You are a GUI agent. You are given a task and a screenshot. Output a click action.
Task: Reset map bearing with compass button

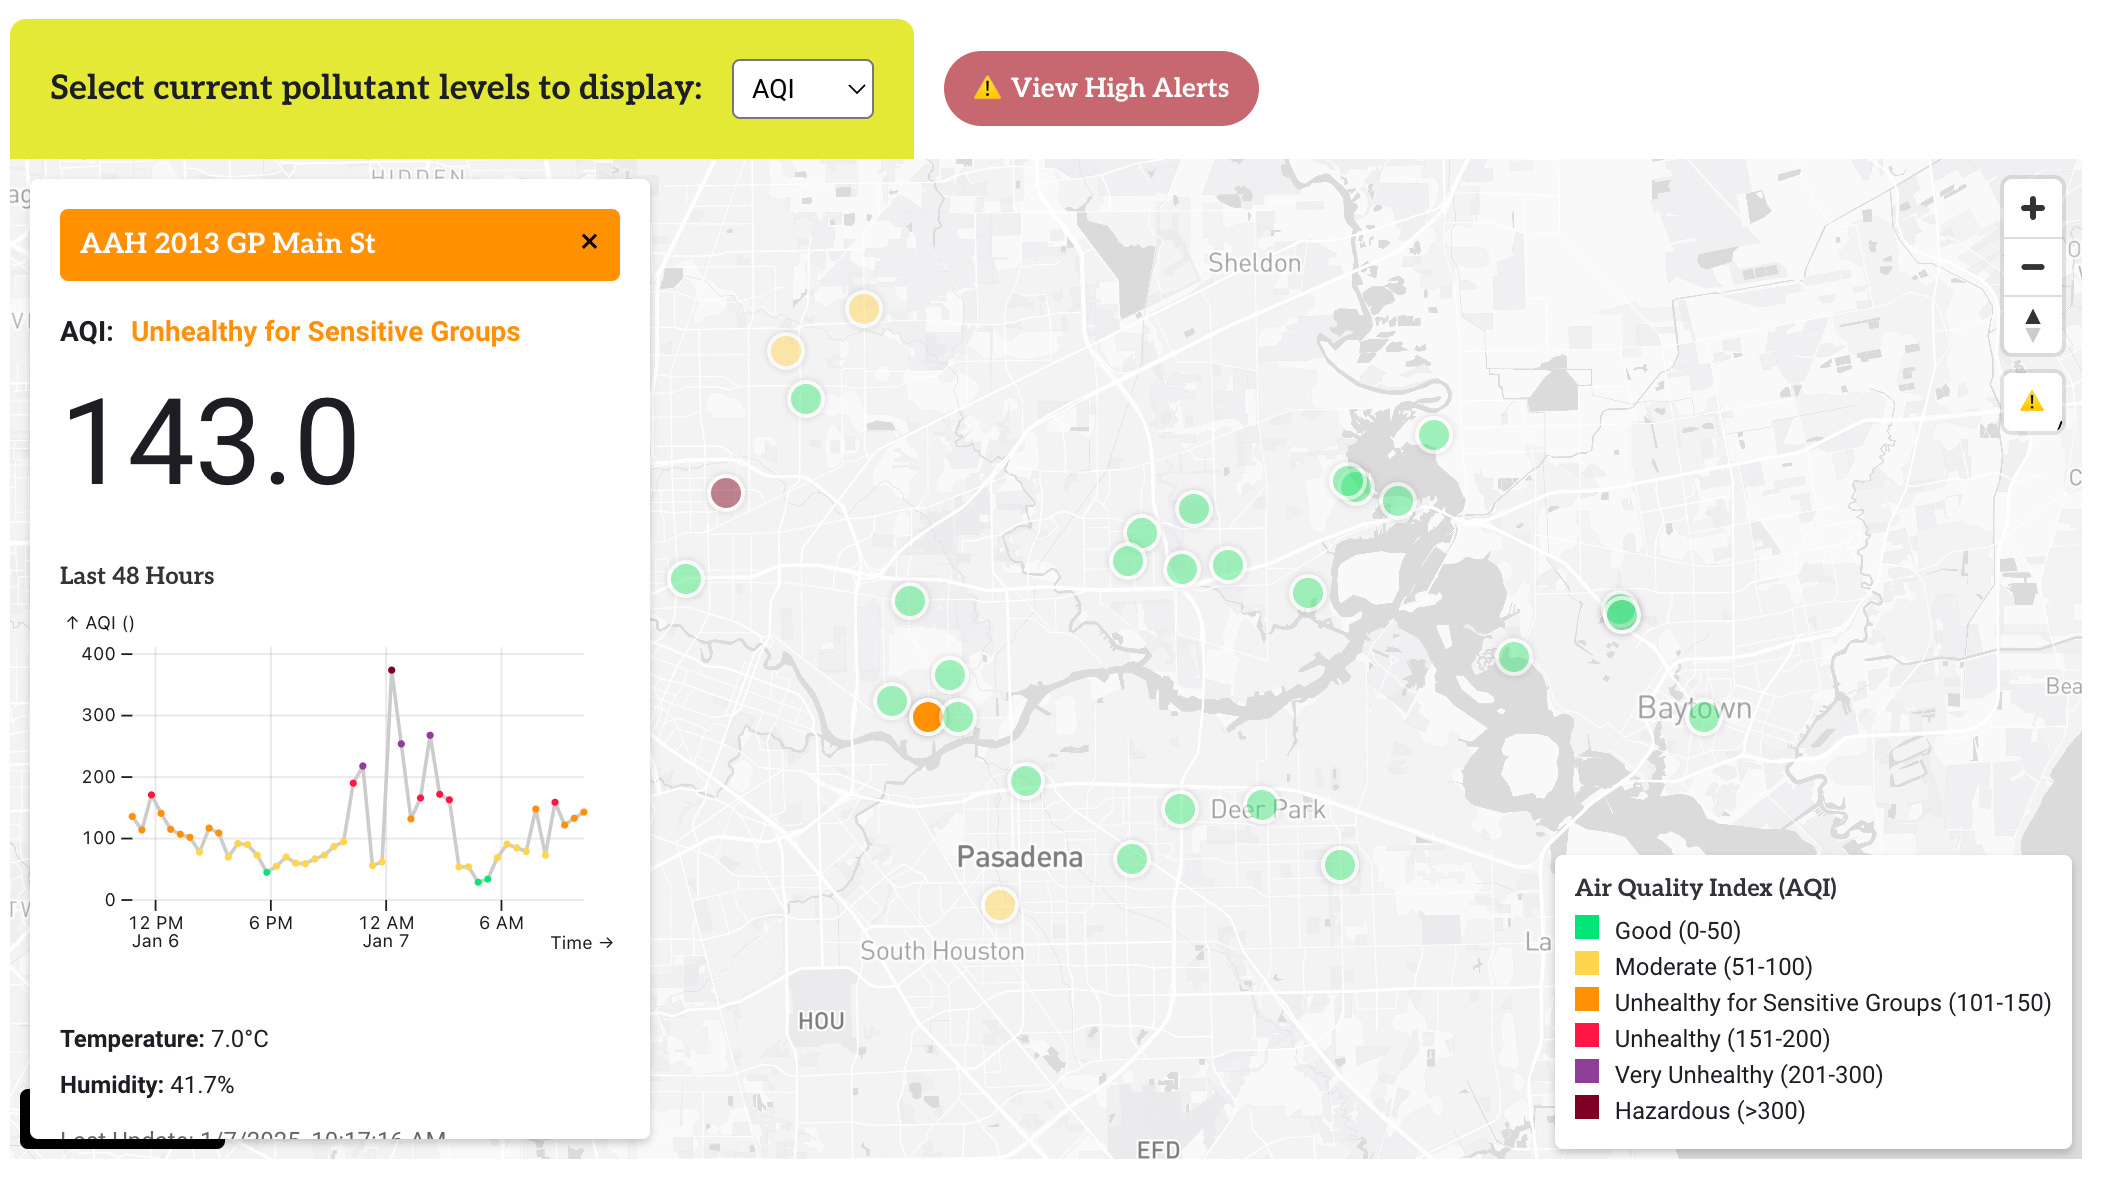[x=2032, y=325]
